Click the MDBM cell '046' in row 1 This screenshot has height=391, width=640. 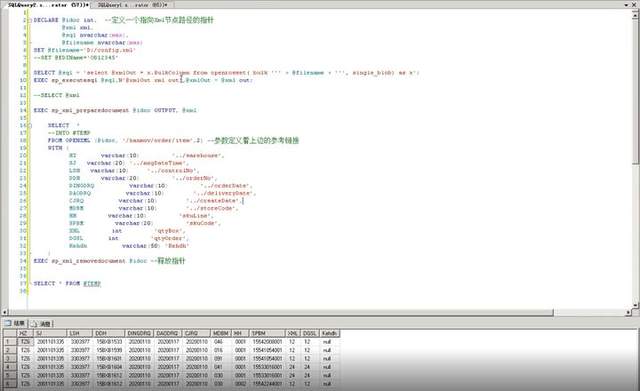point(222,342)
